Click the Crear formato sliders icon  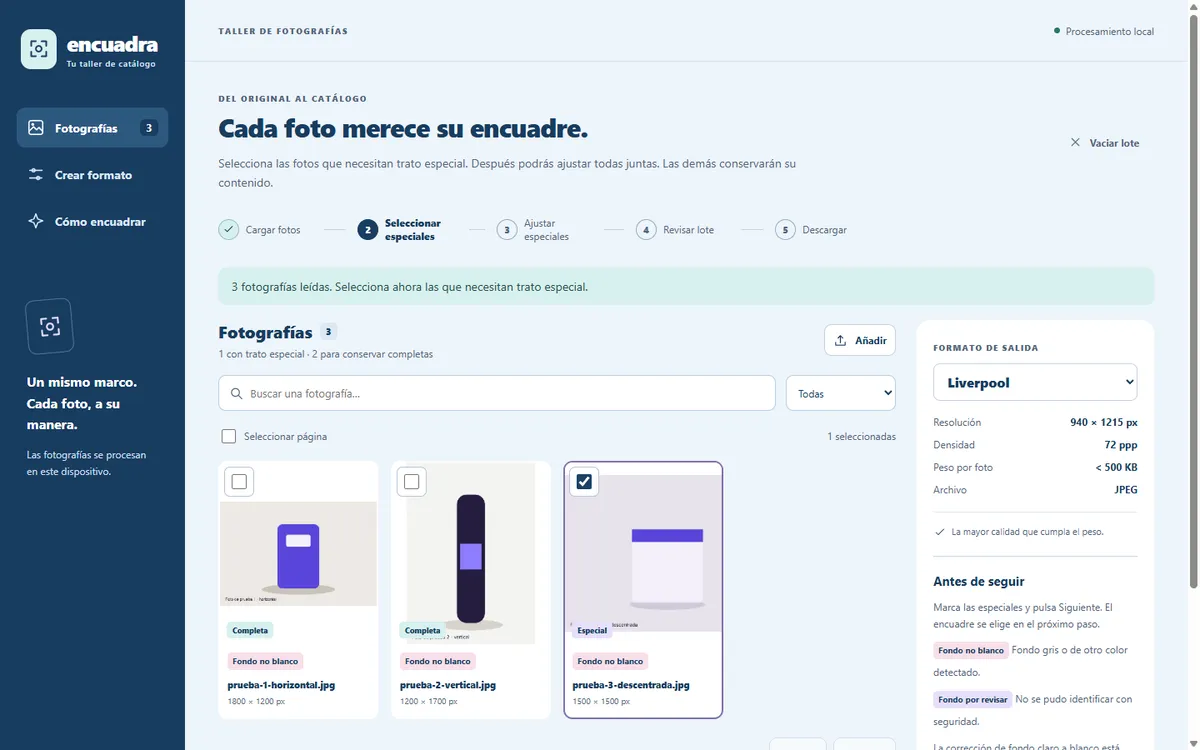point(36,175)
